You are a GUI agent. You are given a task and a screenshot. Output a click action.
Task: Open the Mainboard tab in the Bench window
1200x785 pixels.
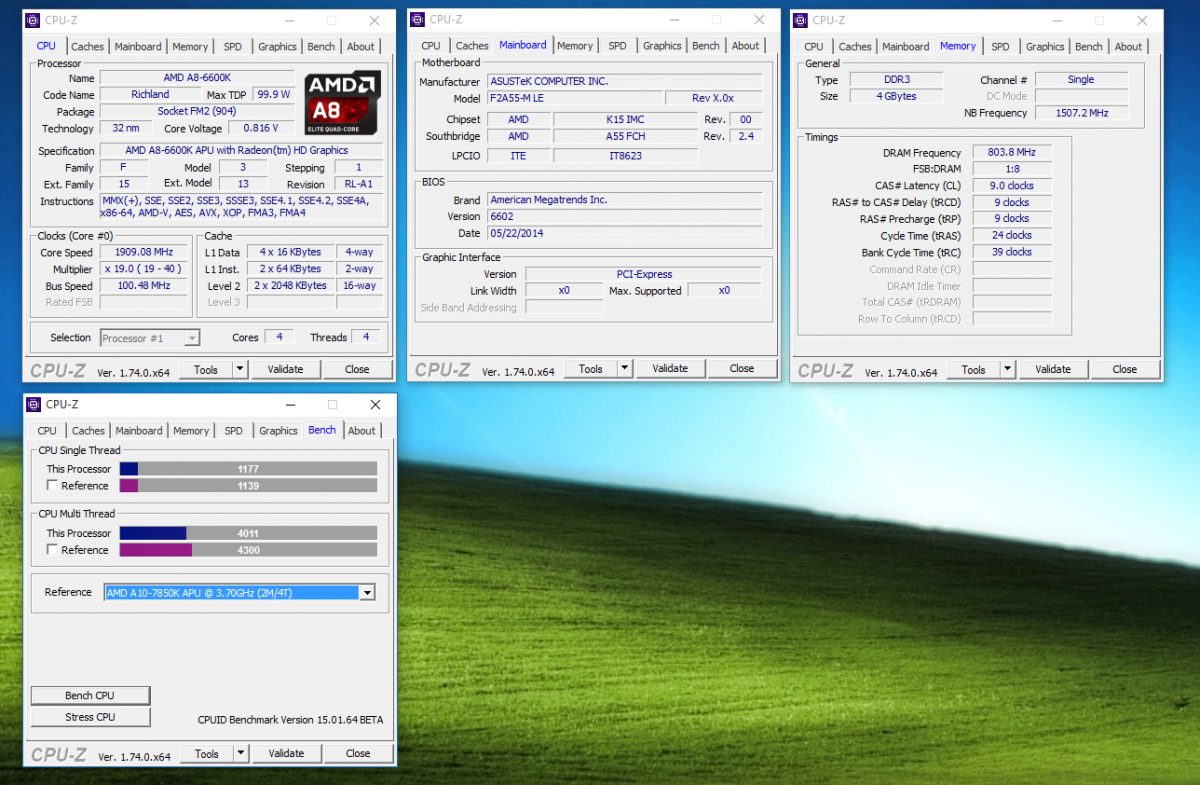[139, 431]
